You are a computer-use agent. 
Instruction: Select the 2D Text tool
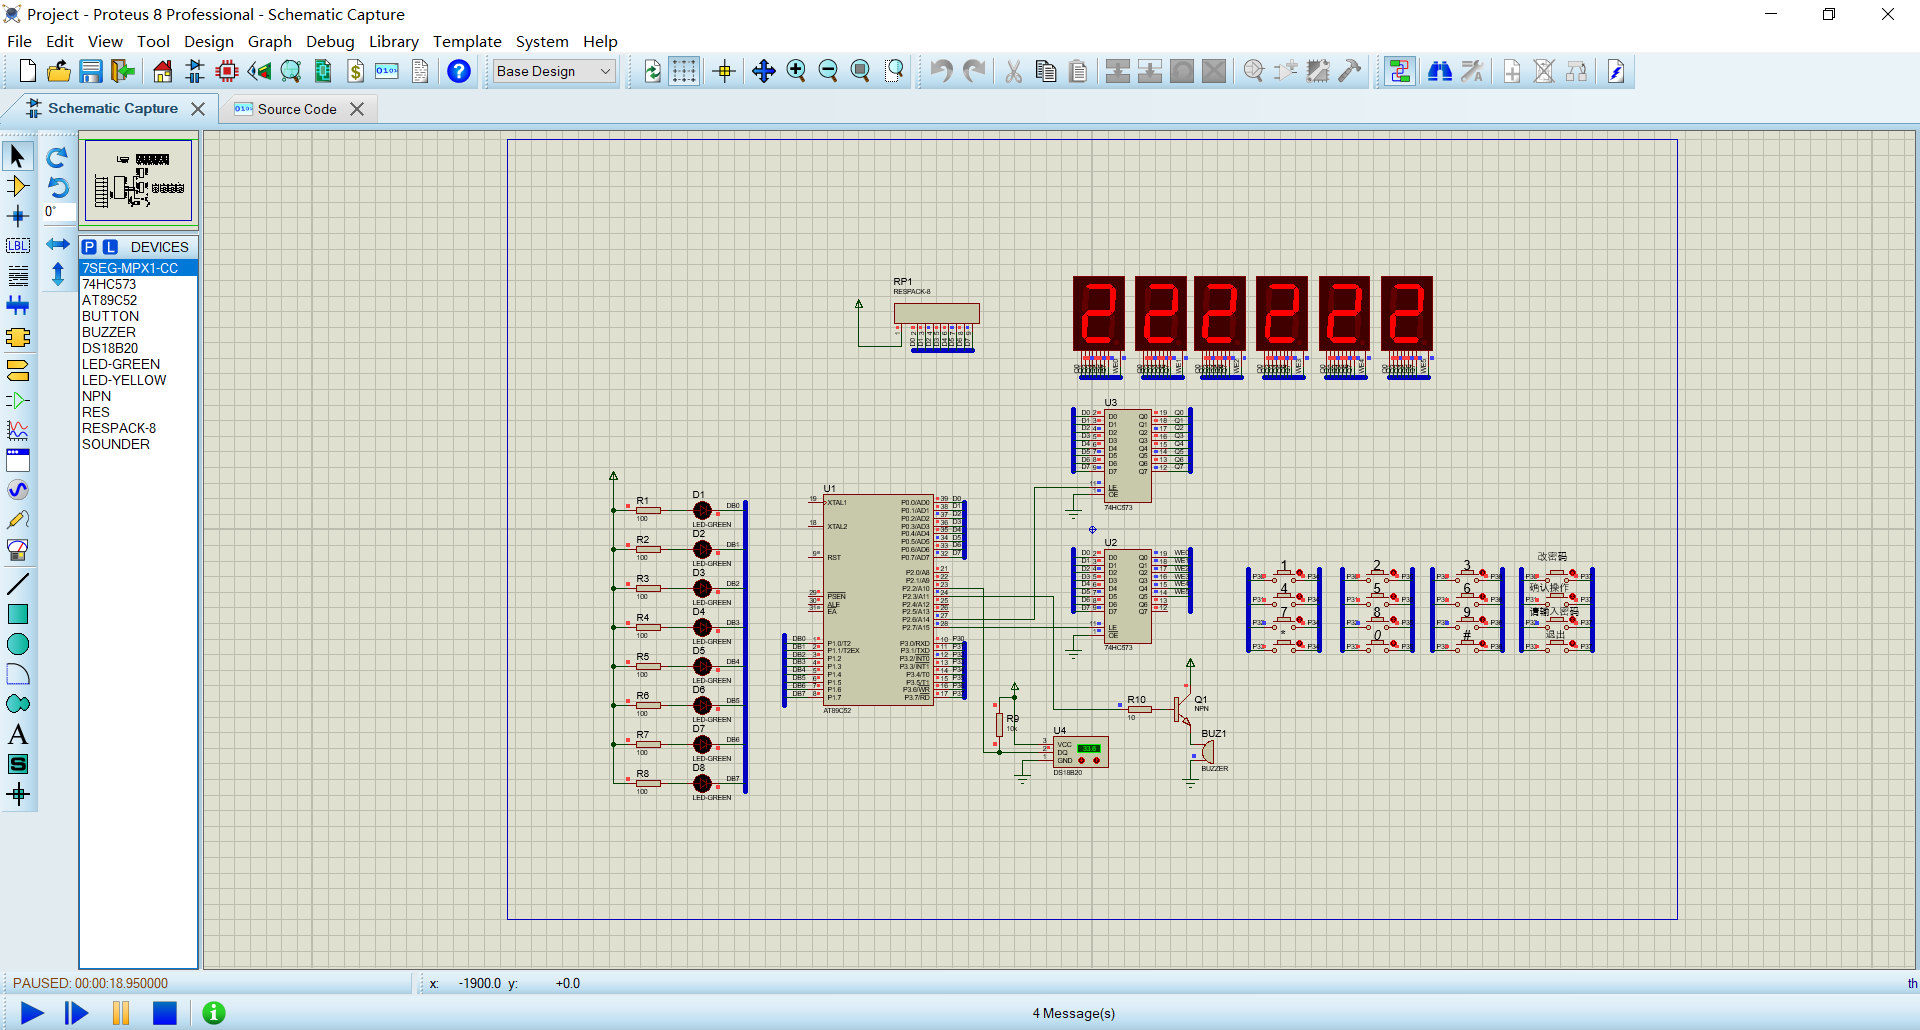pyautogui.click(x=18, y=734)
